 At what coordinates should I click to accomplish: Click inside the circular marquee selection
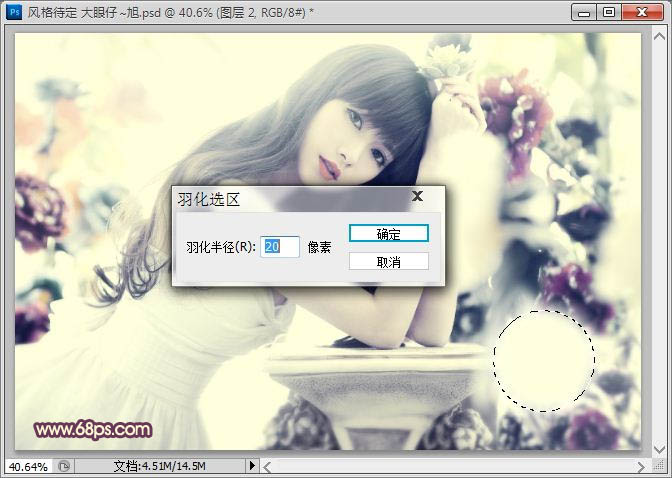point(544,360)
